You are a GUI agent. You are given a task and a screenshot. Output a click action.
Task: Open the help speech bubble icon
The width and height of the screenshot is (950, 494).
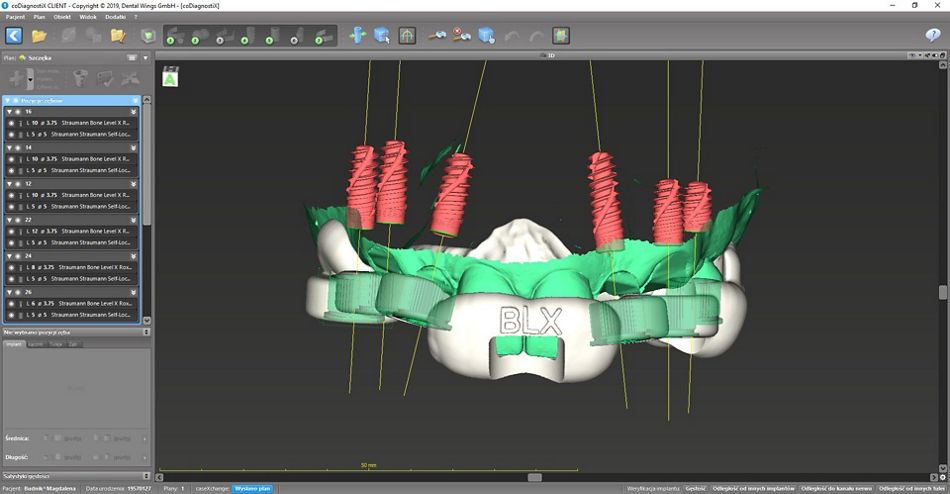tap(933, 35)
